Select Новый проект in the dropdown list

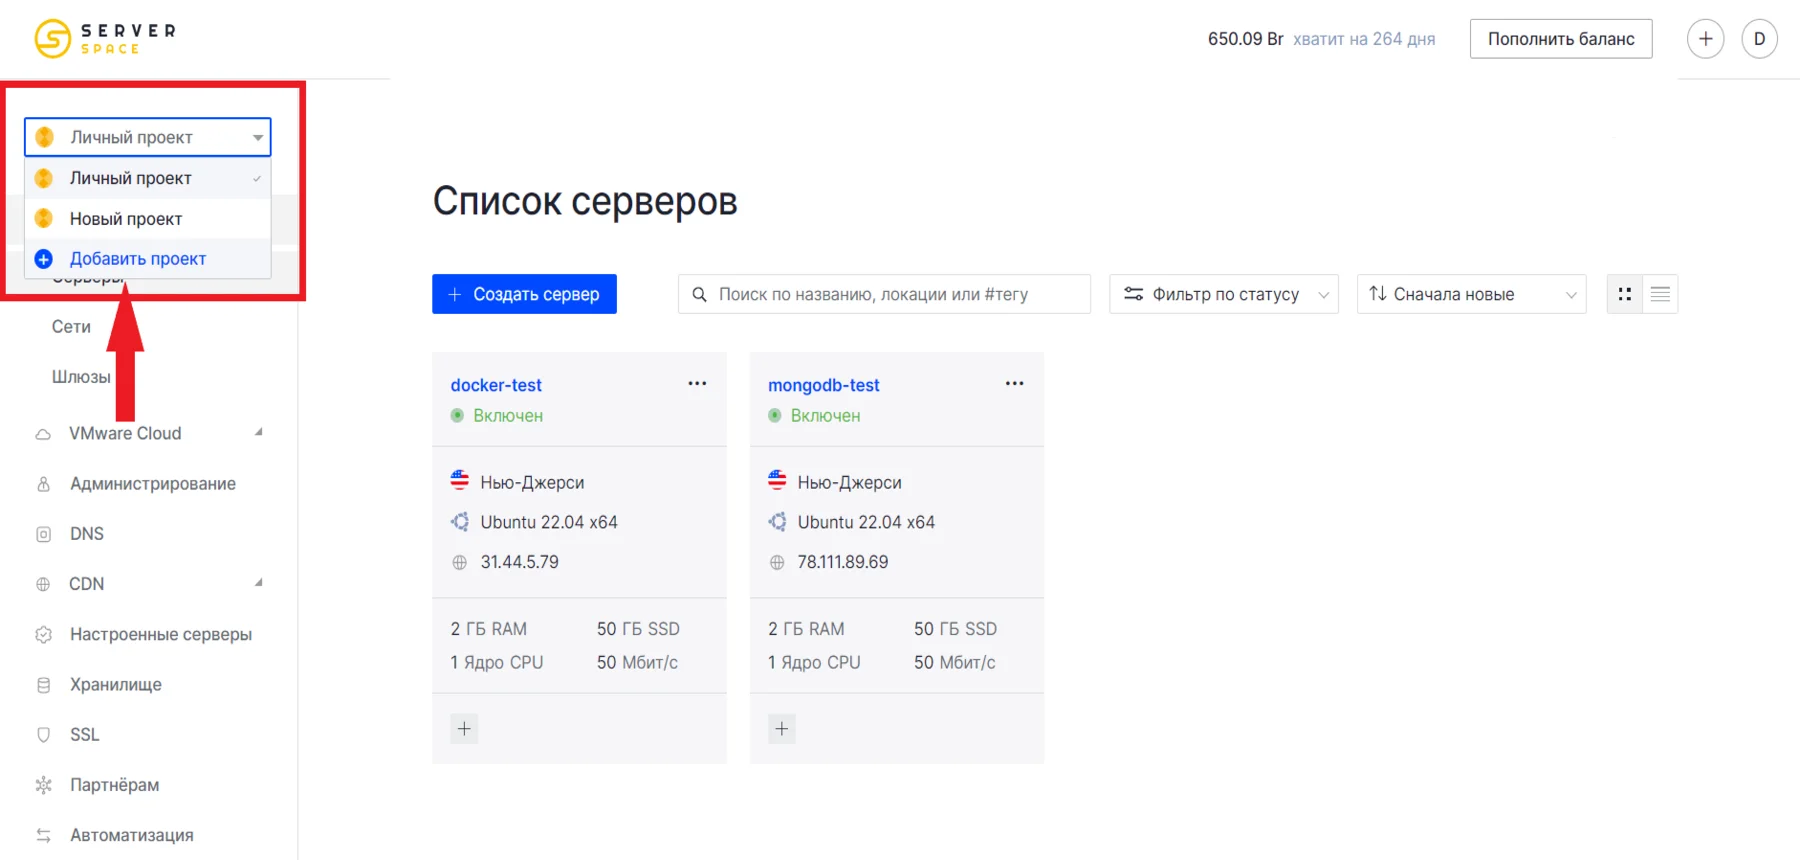point(148,218)
